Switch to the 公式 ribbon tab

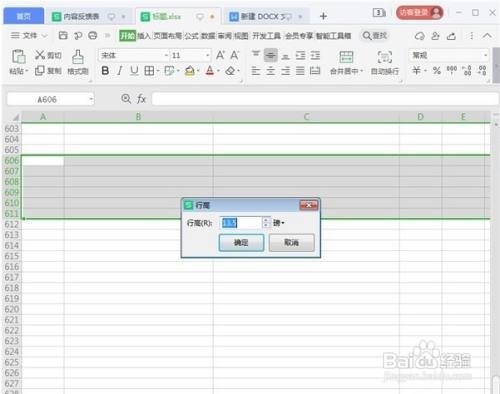pos(191,36)
